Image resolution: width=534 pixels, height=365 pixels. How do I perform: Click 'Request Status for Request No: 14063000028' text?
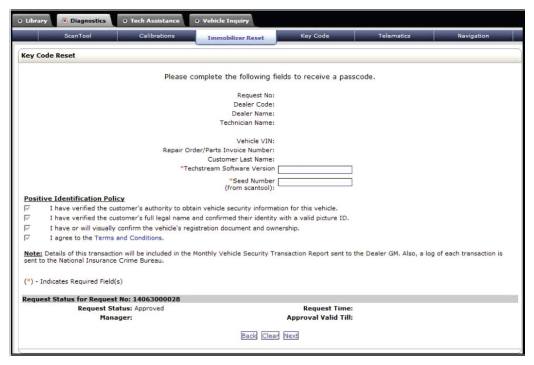[x=101, y=299]
